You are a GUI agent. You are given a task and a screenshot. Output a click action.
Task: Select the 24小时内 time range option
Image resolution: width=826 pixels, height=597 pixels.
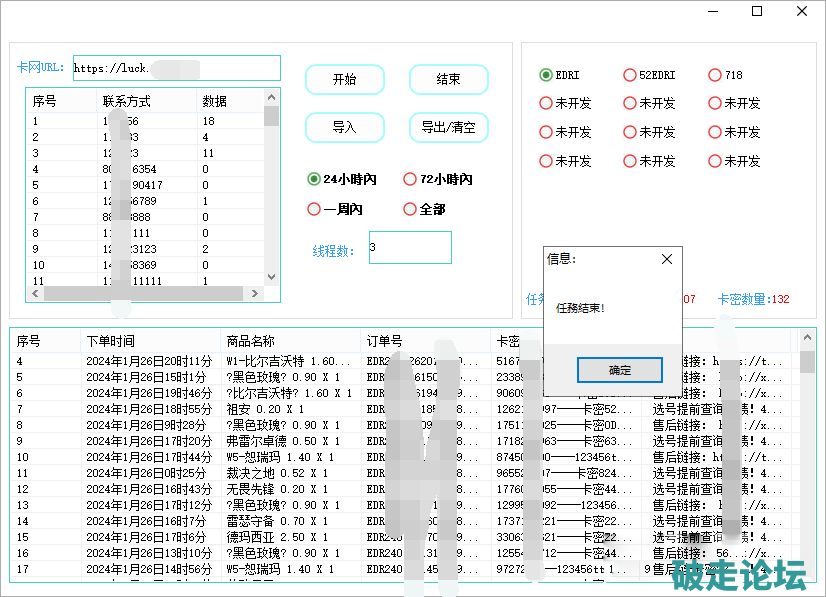[314, 180]
